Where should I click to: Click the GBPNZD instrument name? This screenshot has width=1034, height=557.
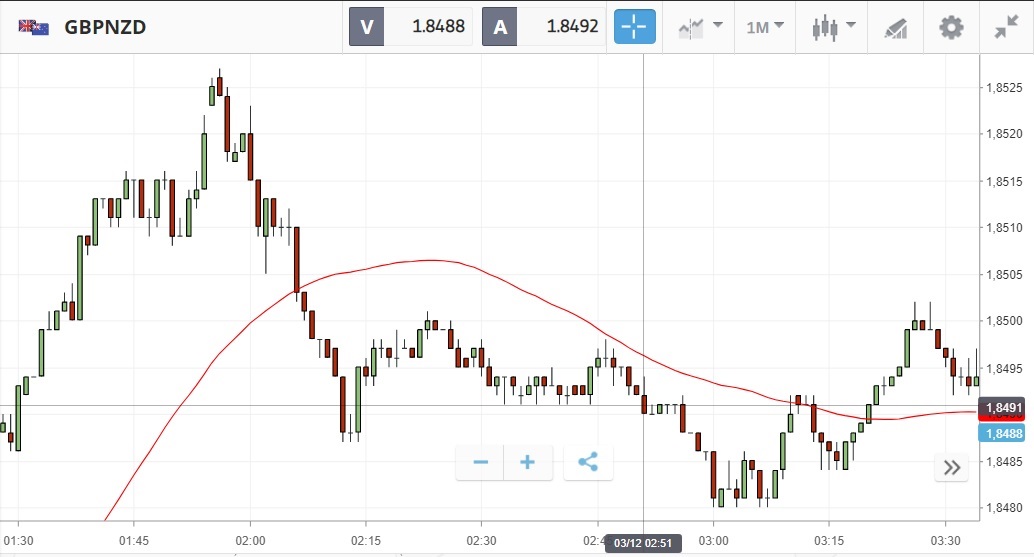(x=105, y=27)
